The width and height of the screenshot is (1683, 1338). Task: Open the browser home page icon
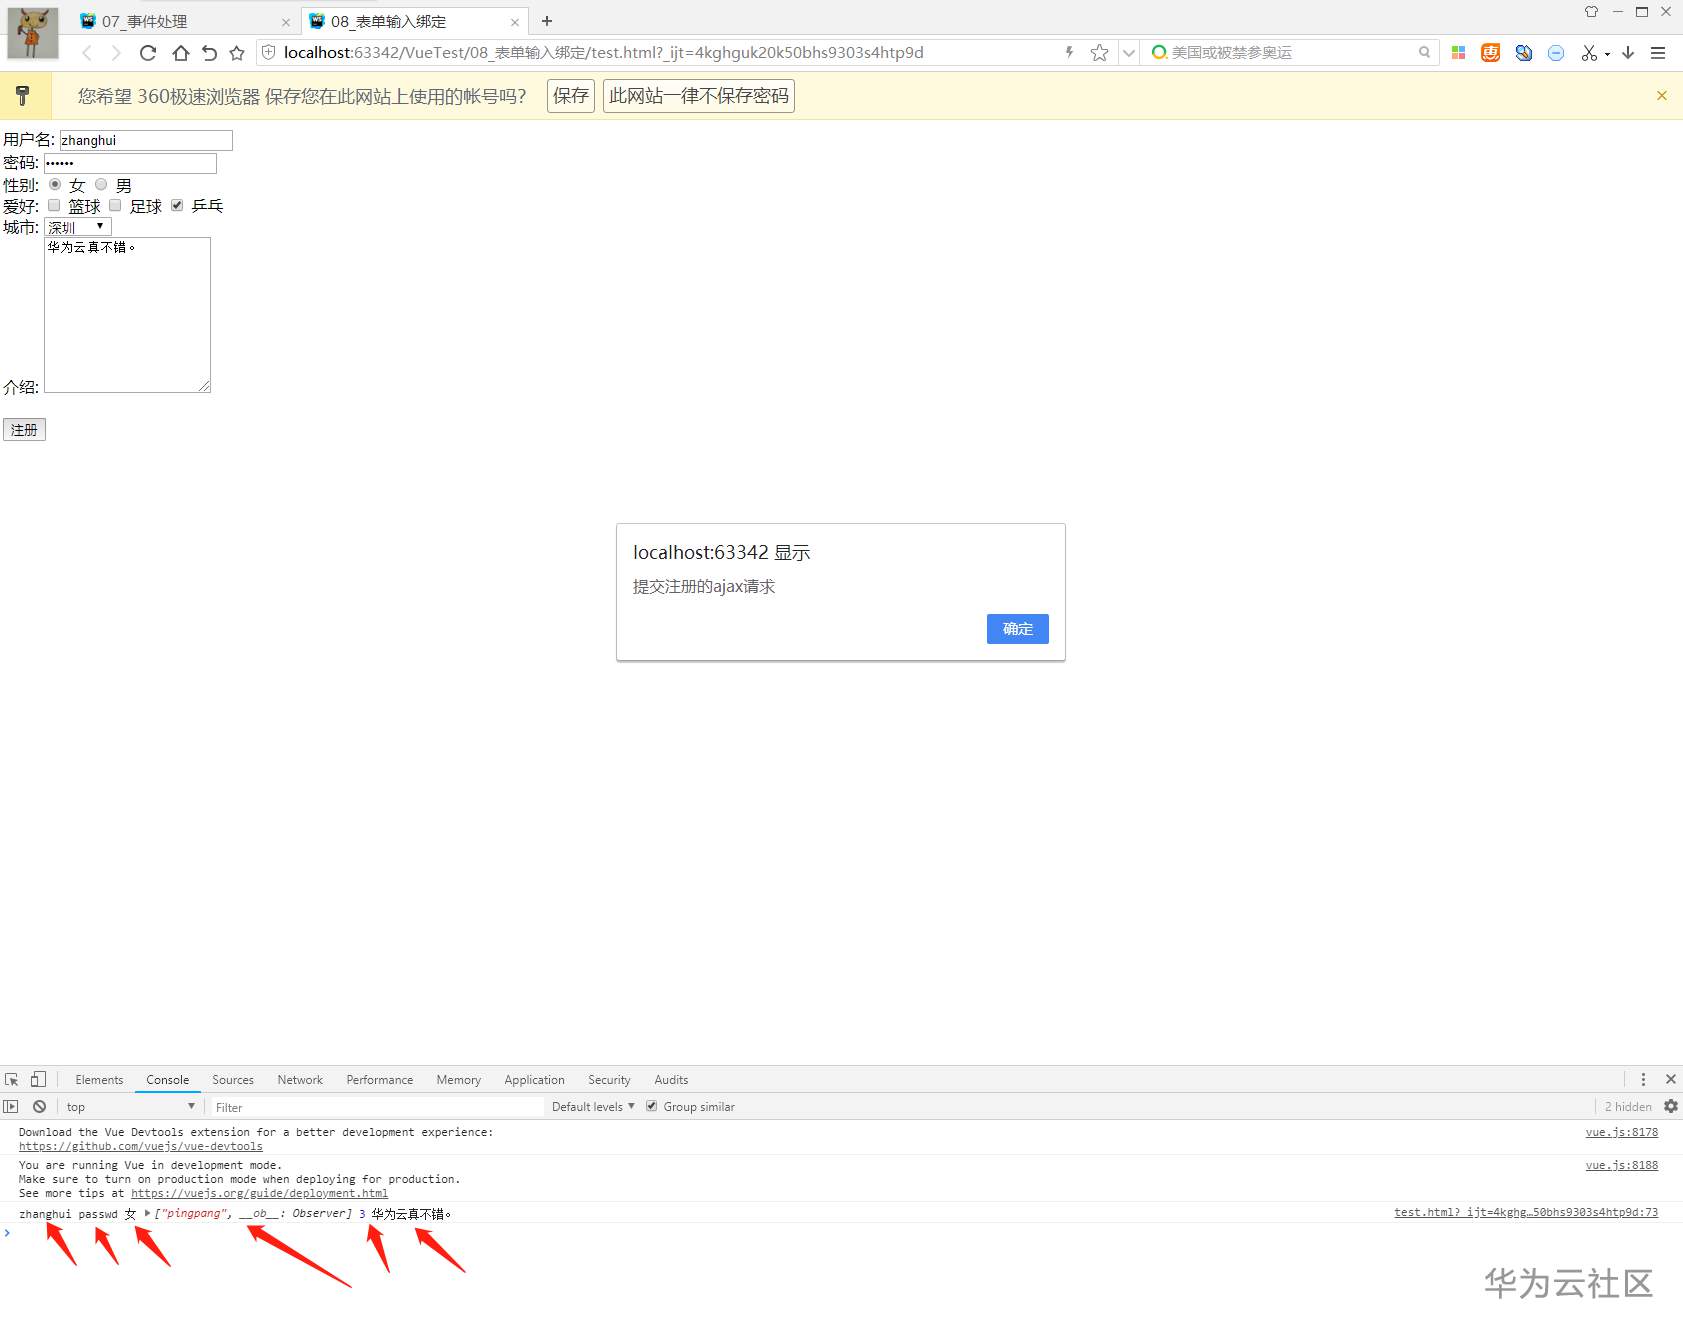click(x=180, y=53)
